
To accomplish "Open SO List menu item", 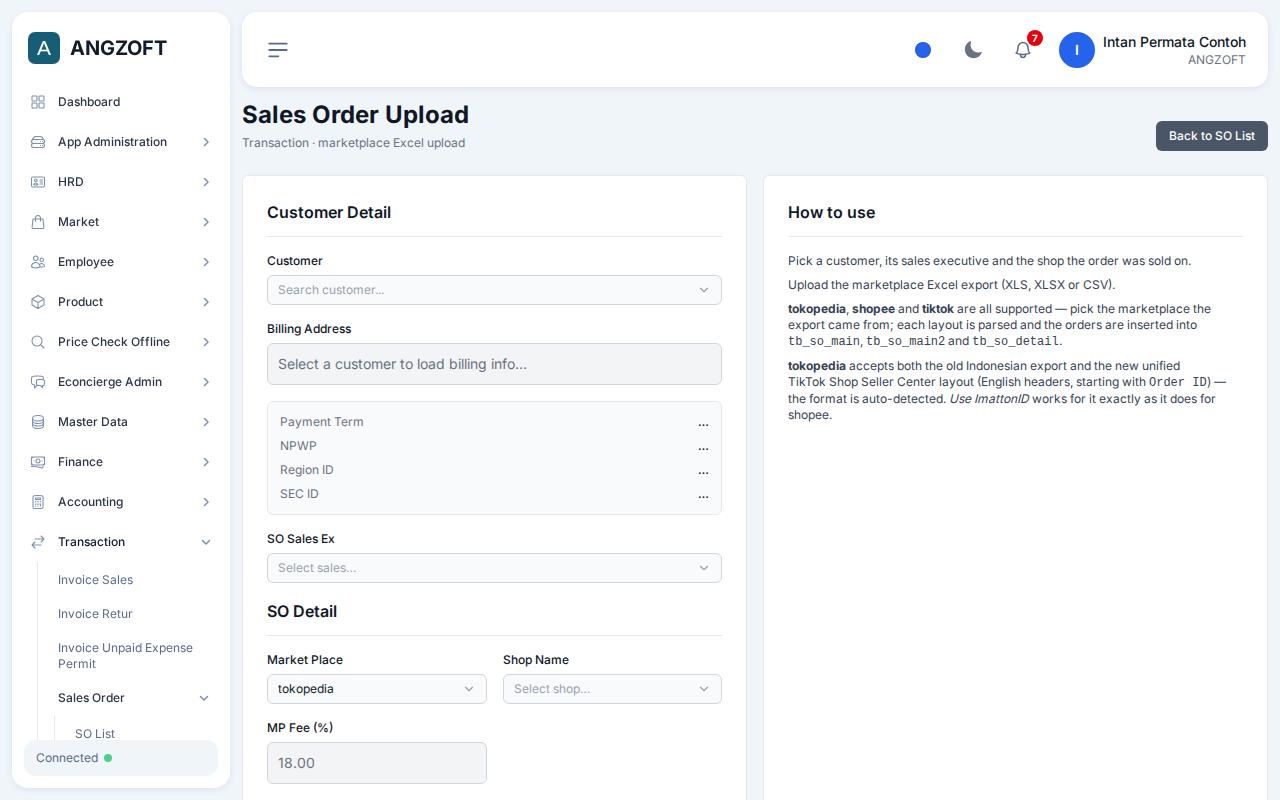I will pyautogui.click(x=95, y=734).
